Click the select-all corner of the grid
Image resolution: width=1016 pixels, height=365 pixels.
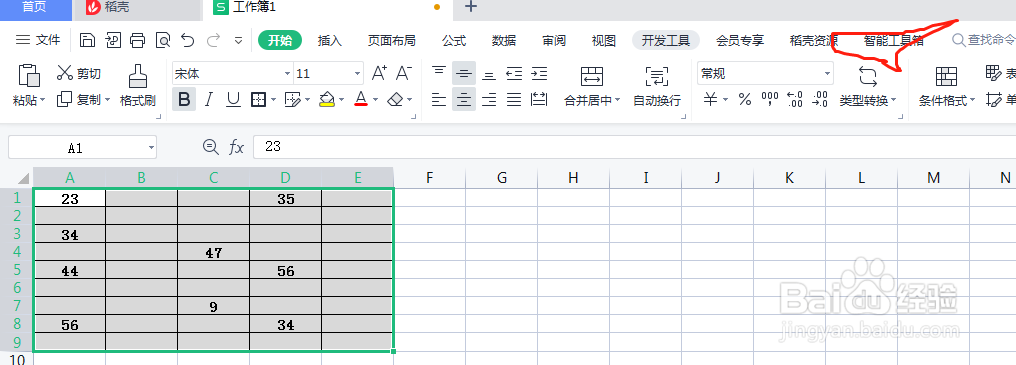23,178
